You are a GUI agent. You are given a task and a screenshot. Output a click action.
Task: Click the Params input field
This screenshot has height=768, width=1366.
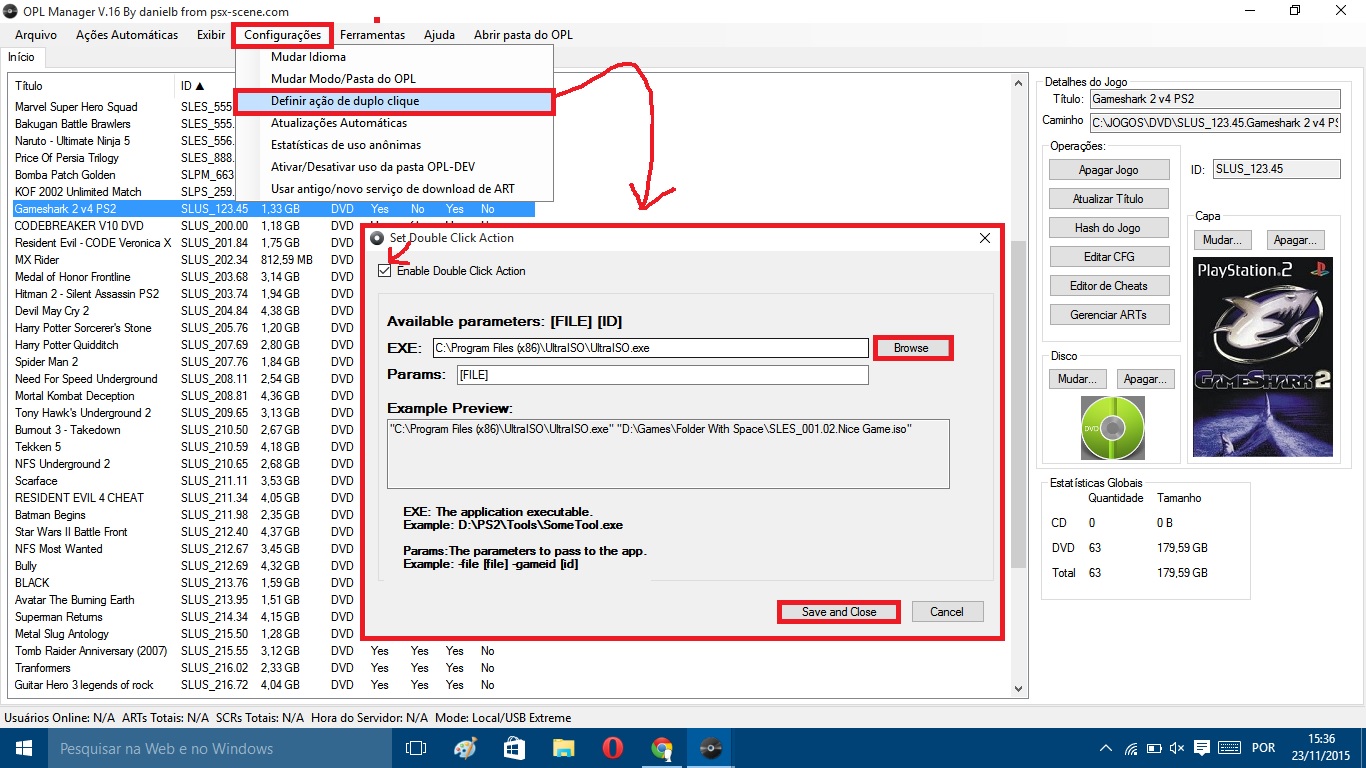click(x=662, y=375)
